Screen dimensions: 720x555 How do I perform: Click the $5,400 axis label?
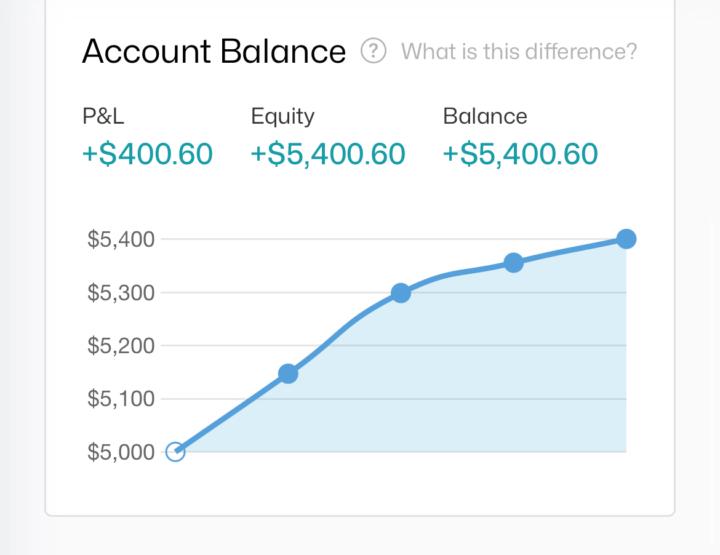pos(121,239)
